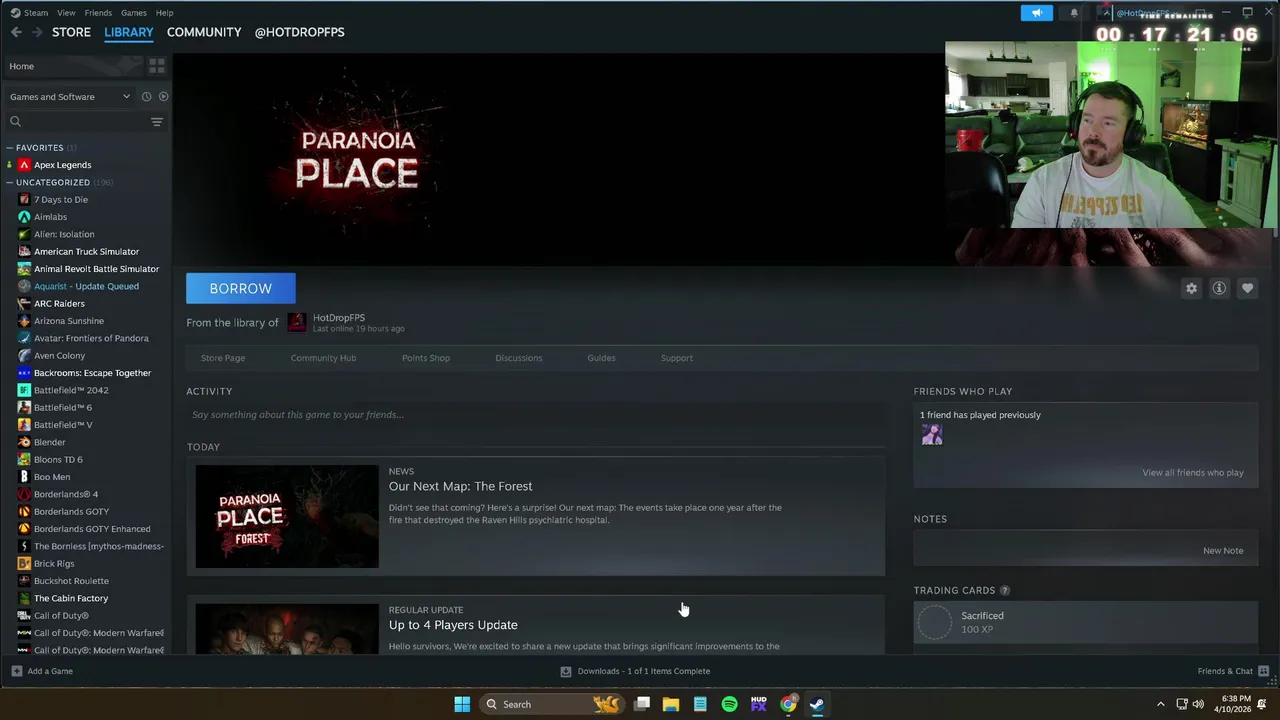Select Backrooms: Escape Together in library
Viewport: 1280px width, 720px height.
[92, 373]
